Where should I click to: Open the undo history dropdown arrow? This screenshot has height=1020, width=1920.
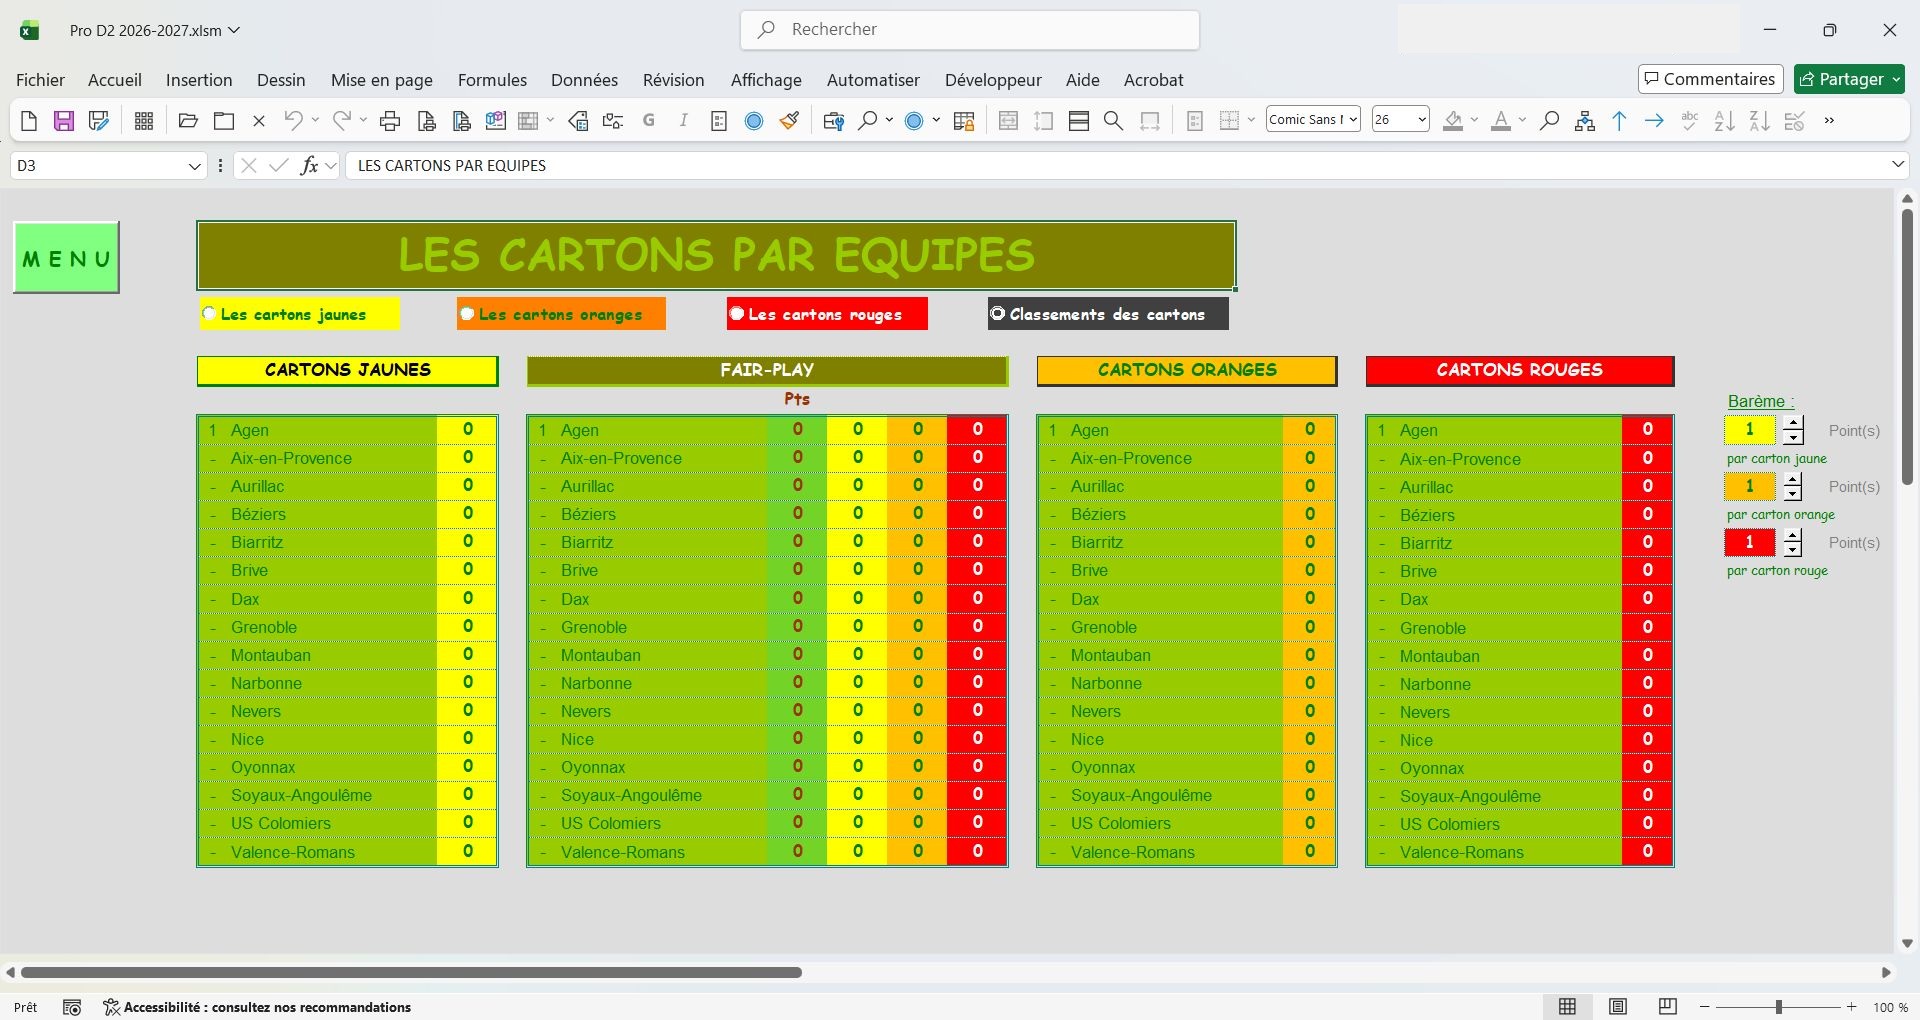click(x=315, y=121)
